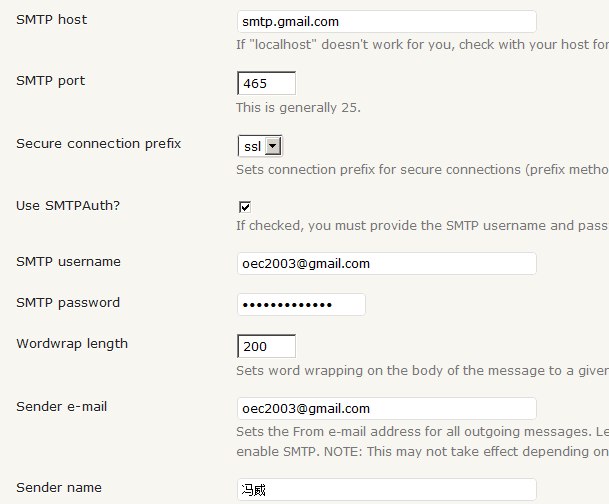Screen dimensions: 609x504
Task: Uncheck the Use SMTPAuth checkbox
Action: (245, 206)
